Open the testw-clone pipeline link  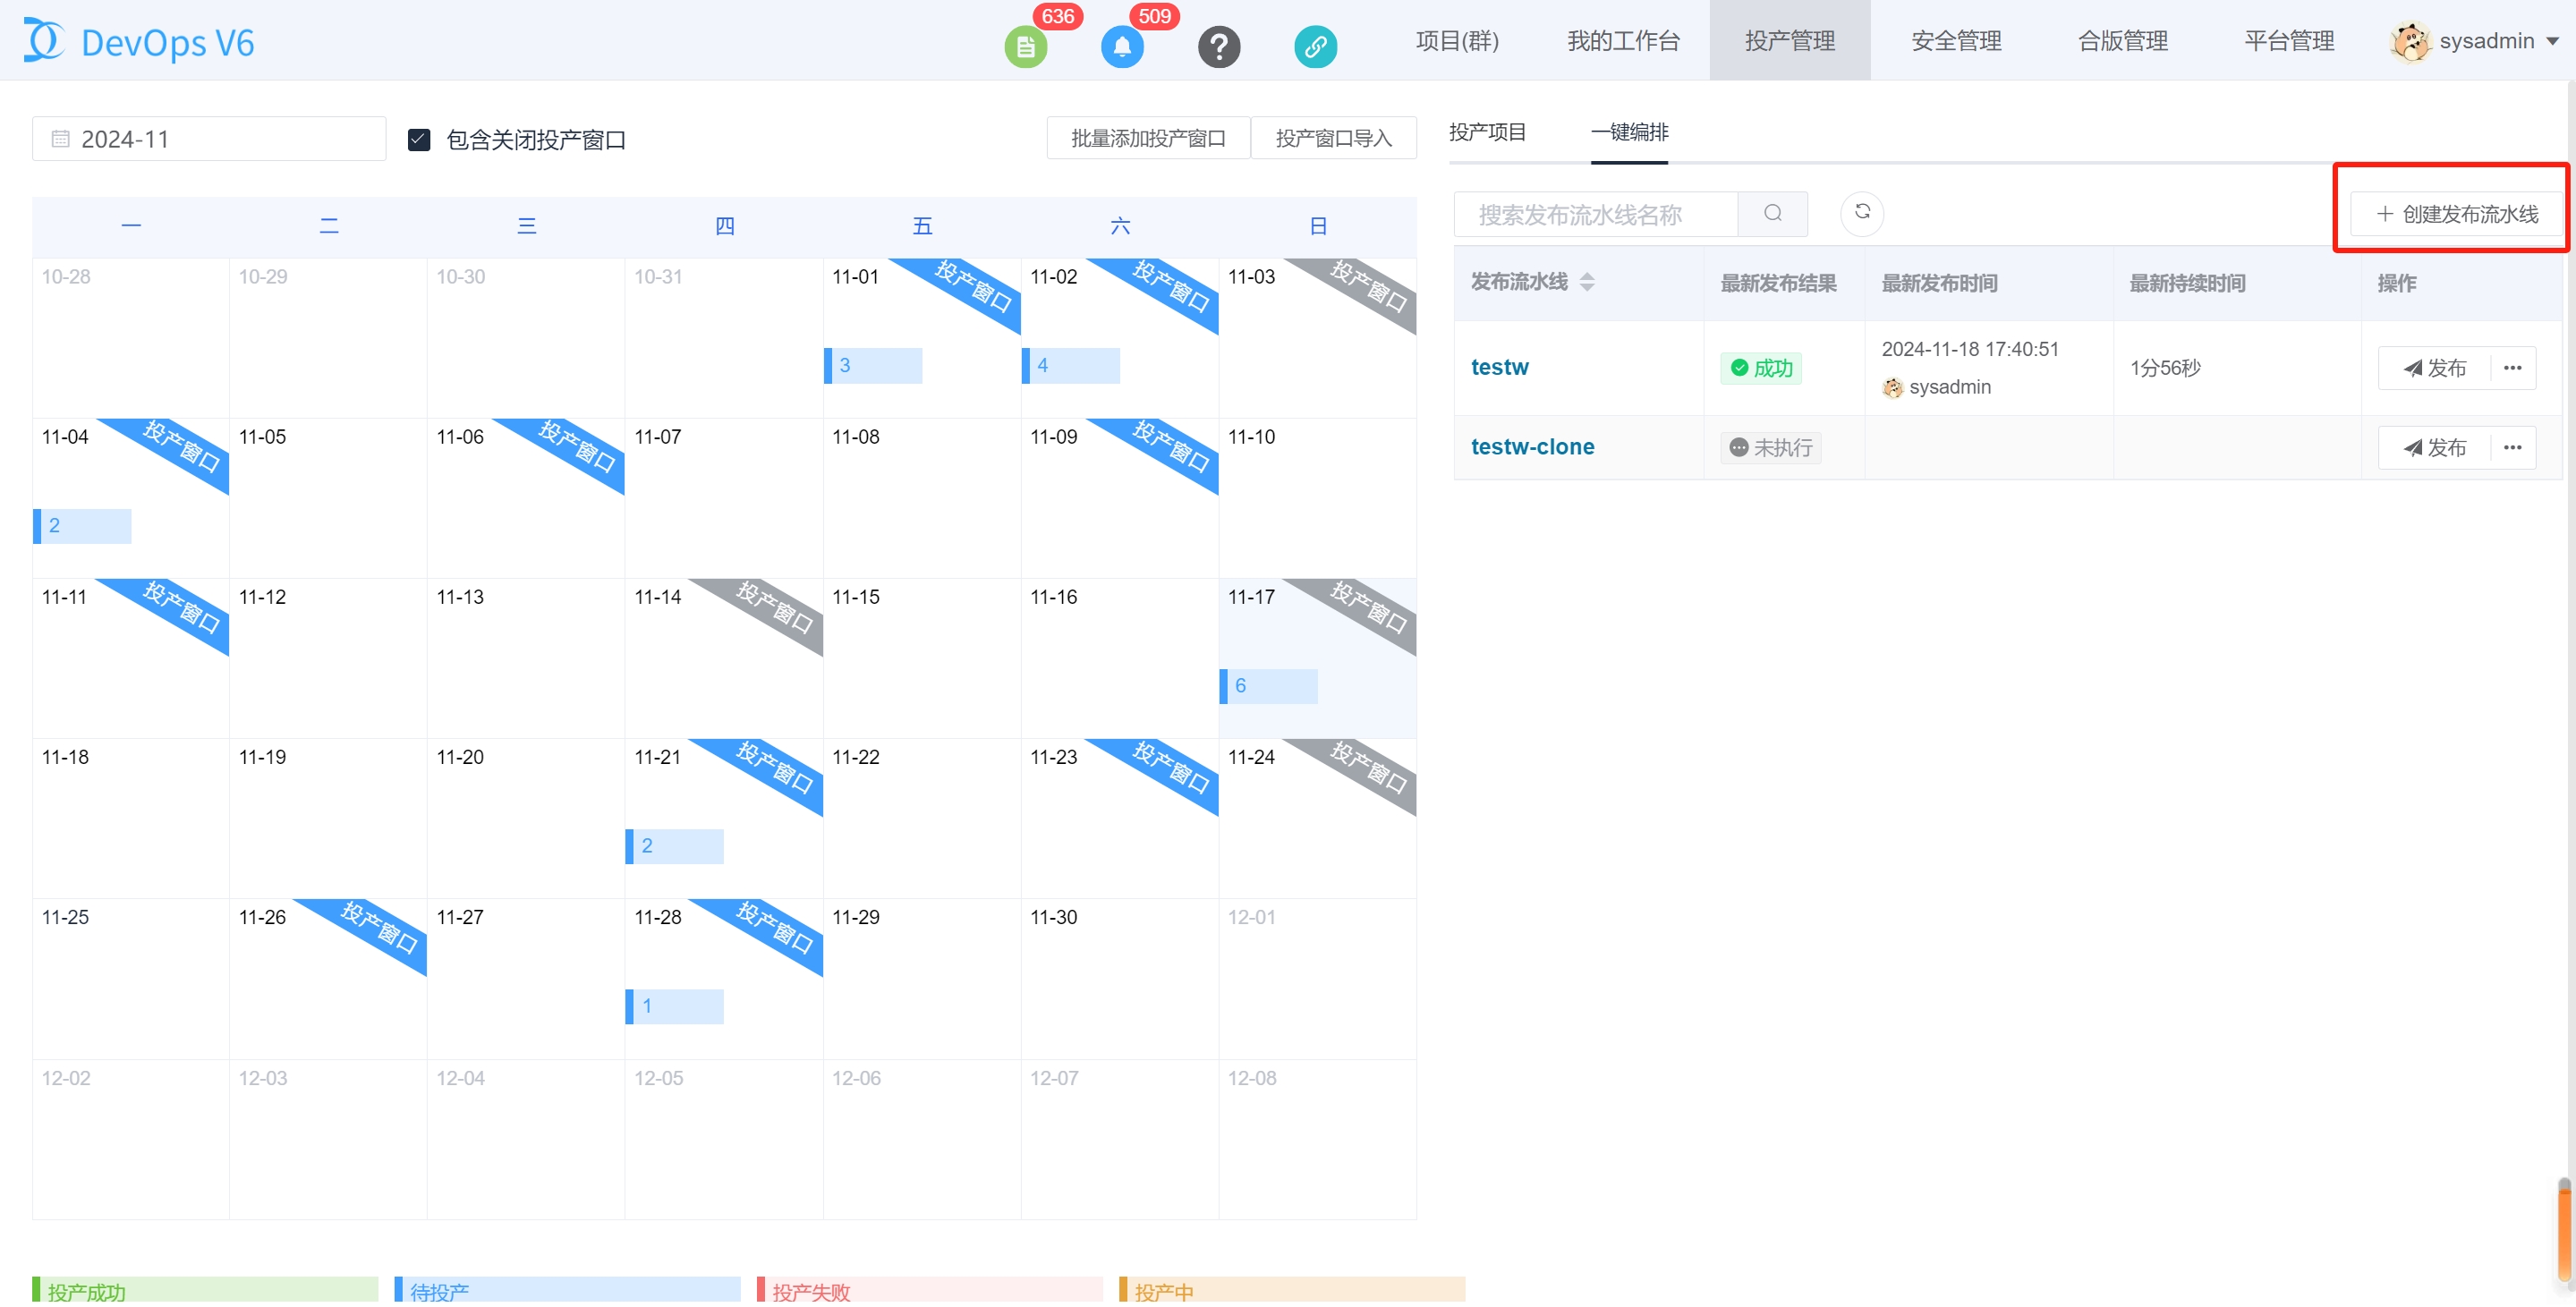point(1531,447)
